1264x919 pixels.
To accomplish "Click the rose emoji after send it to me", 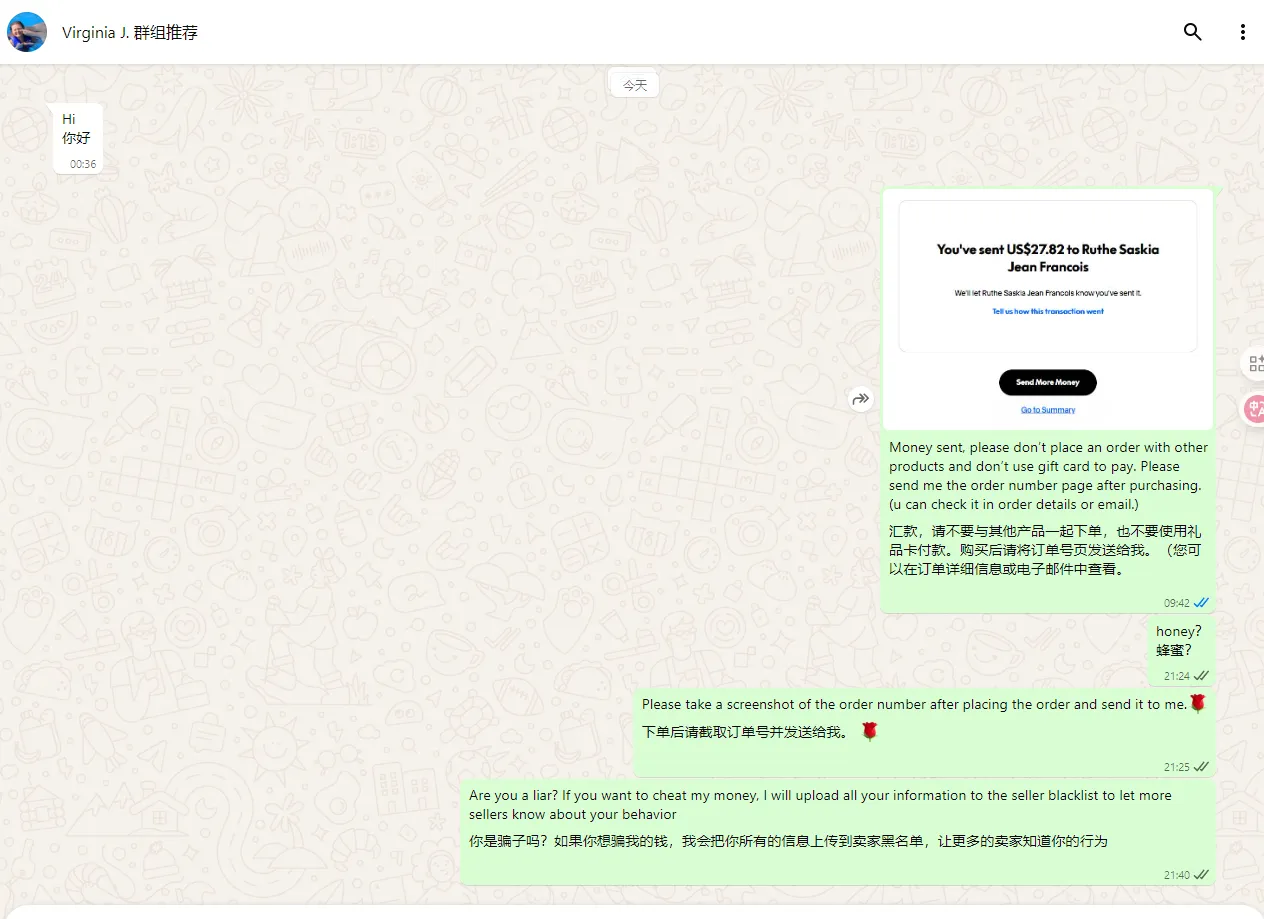I will pyautogui.click(x=1198, y=703).
